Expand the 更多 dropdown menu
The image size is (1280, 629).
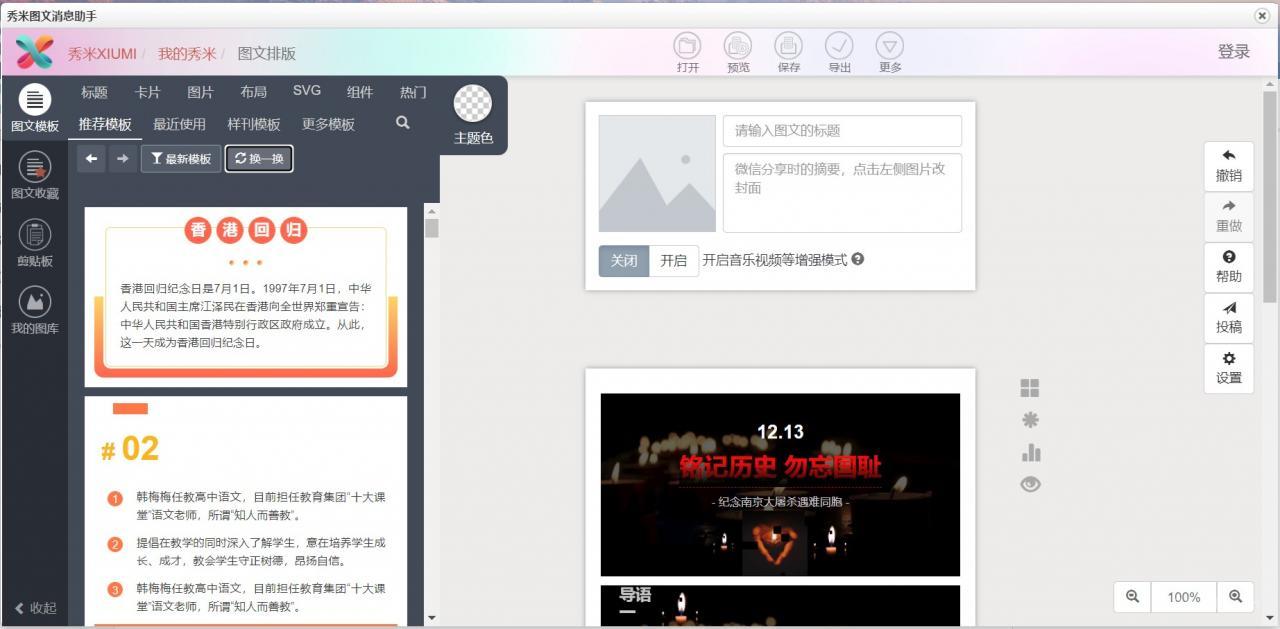(890, 52)
